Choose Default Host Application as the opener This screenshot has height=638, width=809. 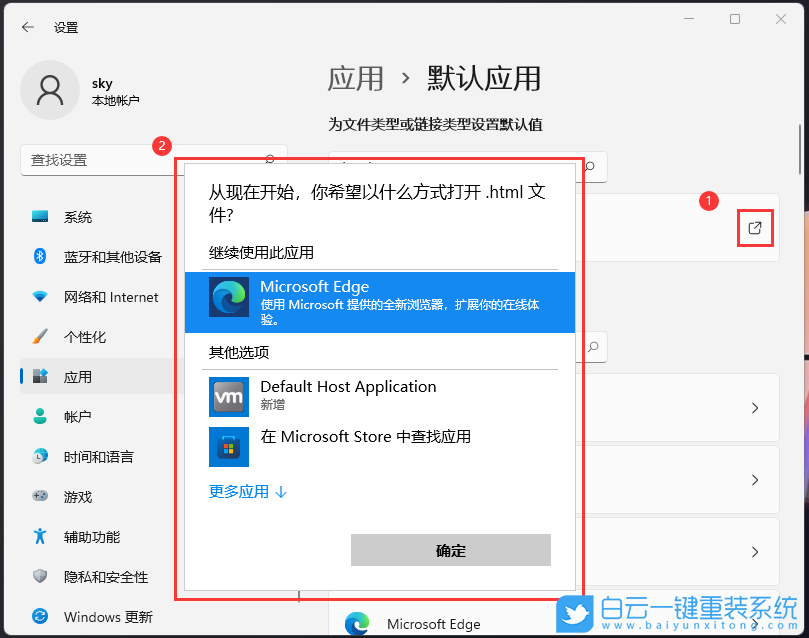[346, 395]
